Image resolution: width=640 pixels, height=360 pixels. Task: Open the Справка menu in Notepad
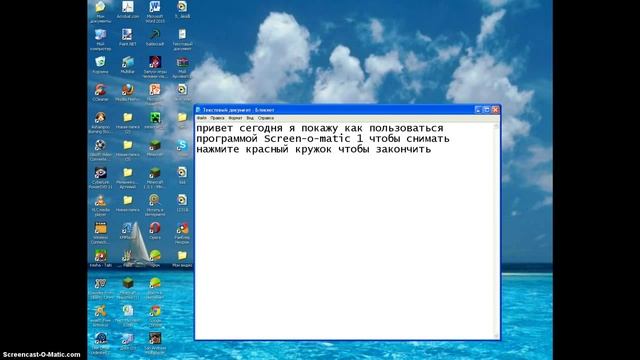266,118
